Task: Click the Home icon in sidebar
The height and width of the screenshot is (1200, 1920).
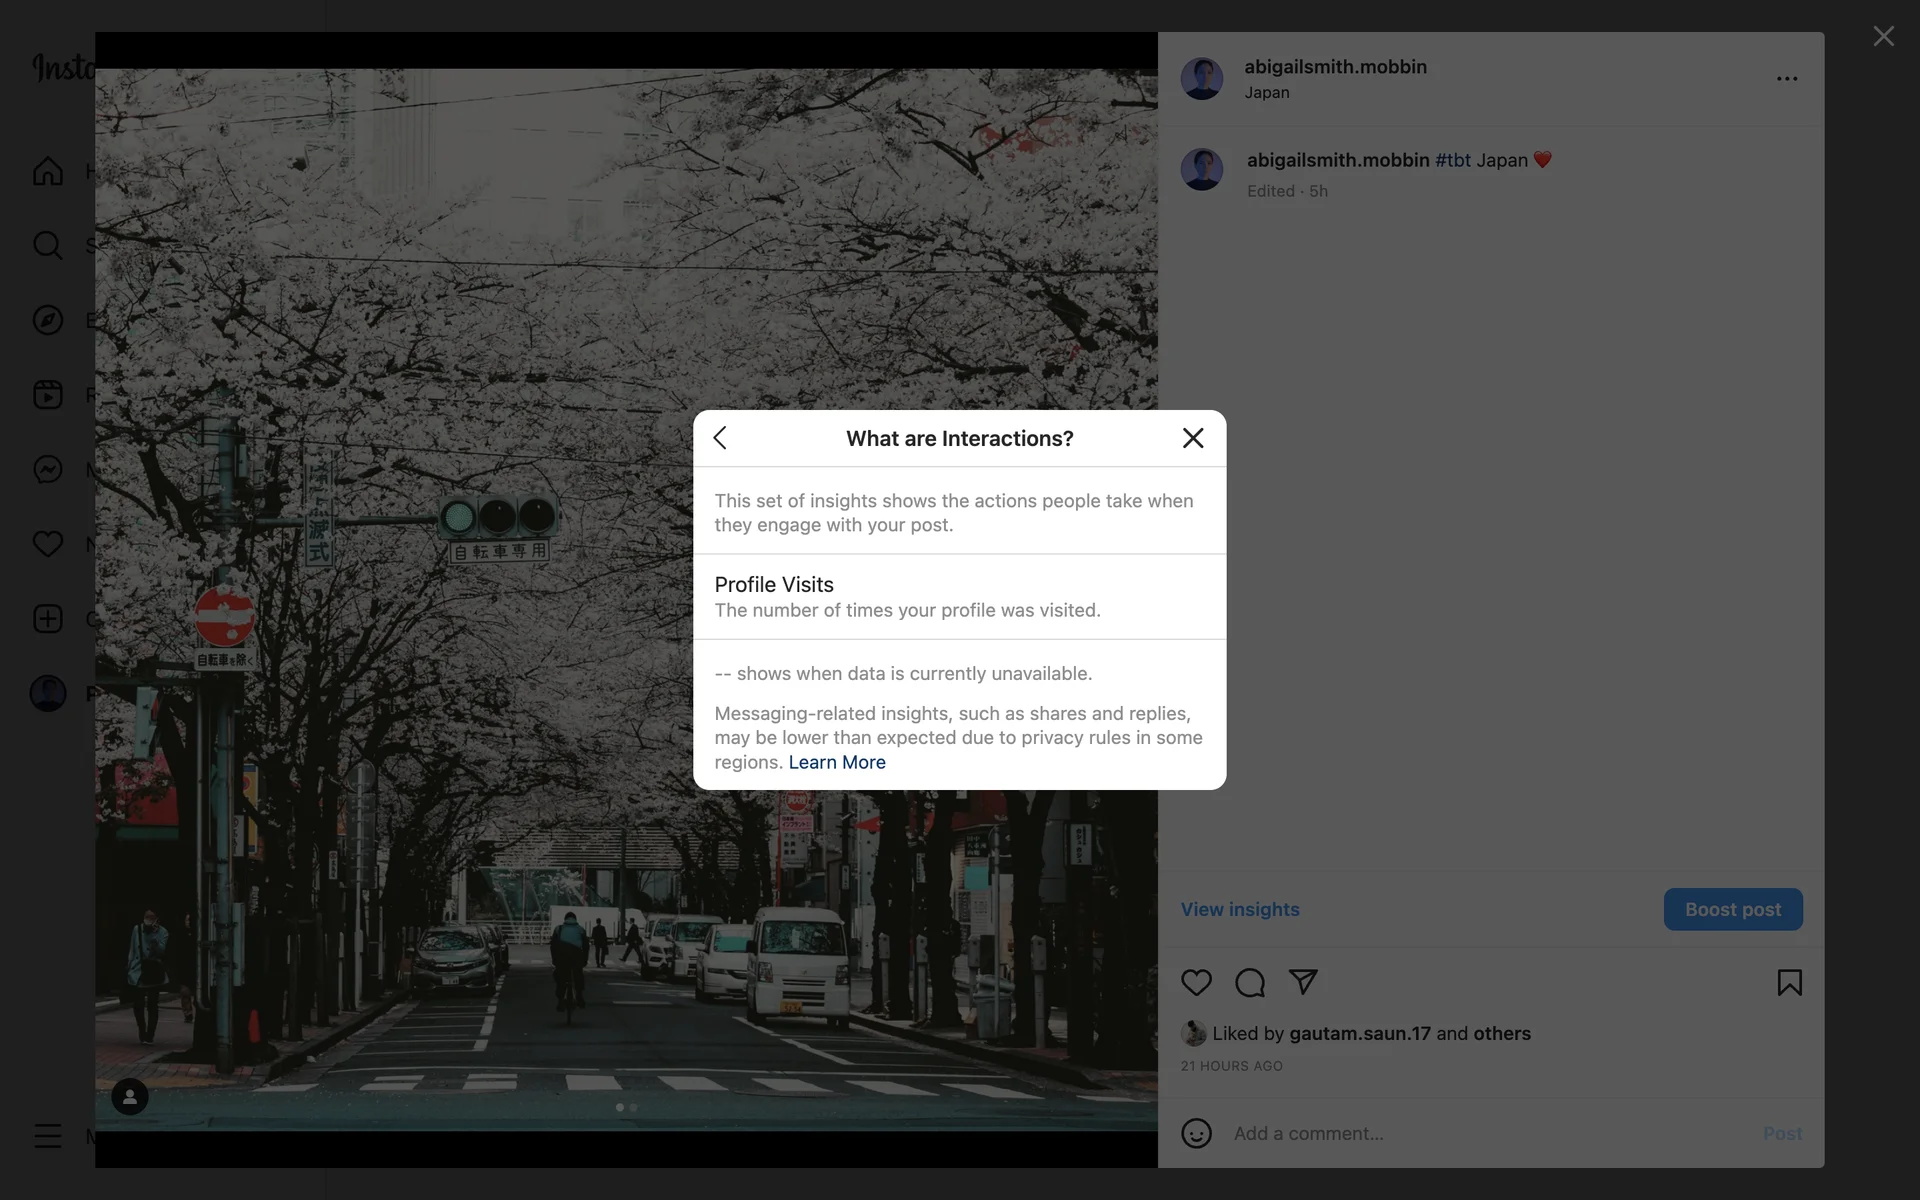Action: 48,171
